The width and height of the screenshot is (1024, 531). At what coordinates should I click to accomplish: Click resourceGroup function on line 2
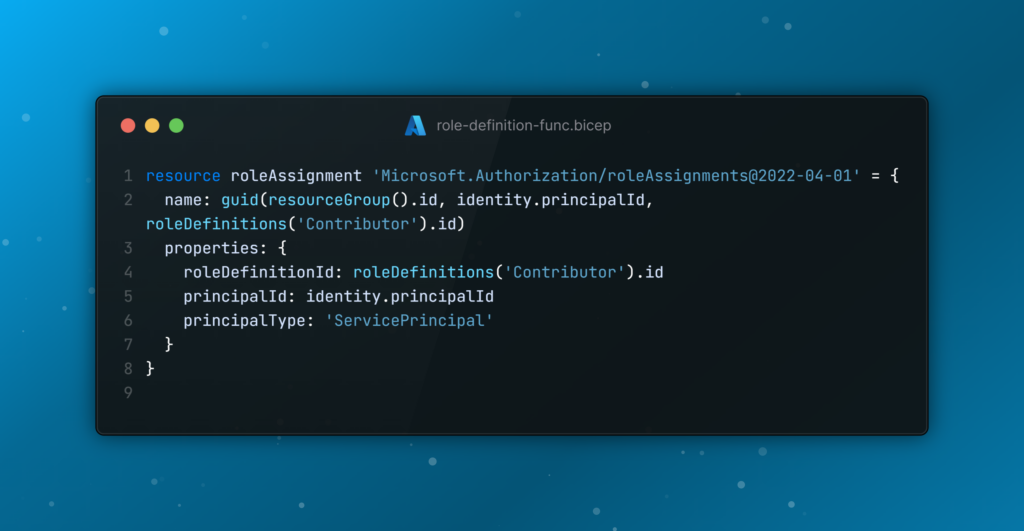point(329,200)
